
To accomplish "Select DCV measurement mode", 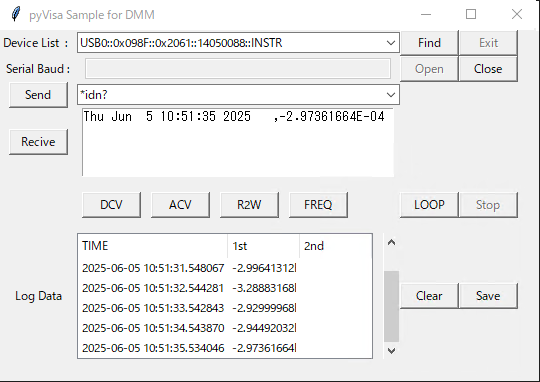I will tap(111, 205).
